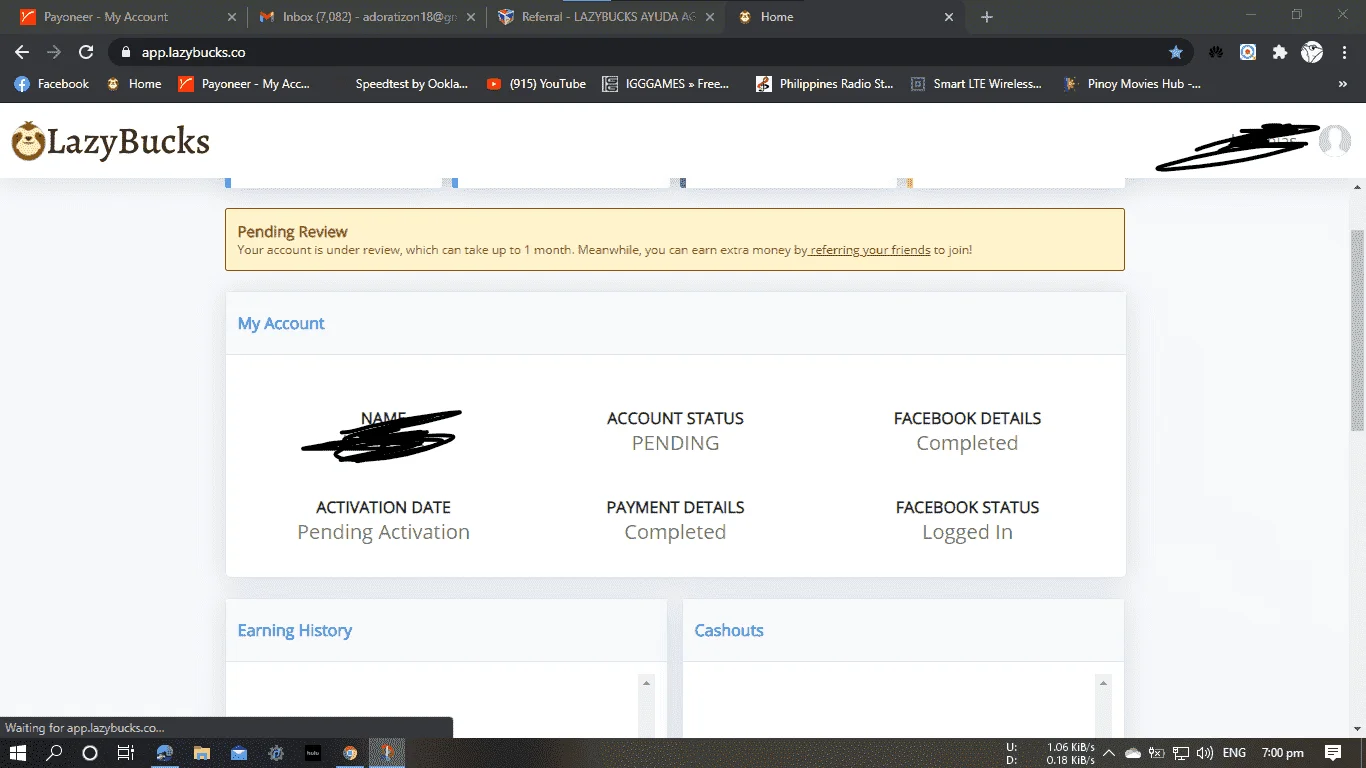Click the My Account section heading
1366x768 pixels.
281,323
